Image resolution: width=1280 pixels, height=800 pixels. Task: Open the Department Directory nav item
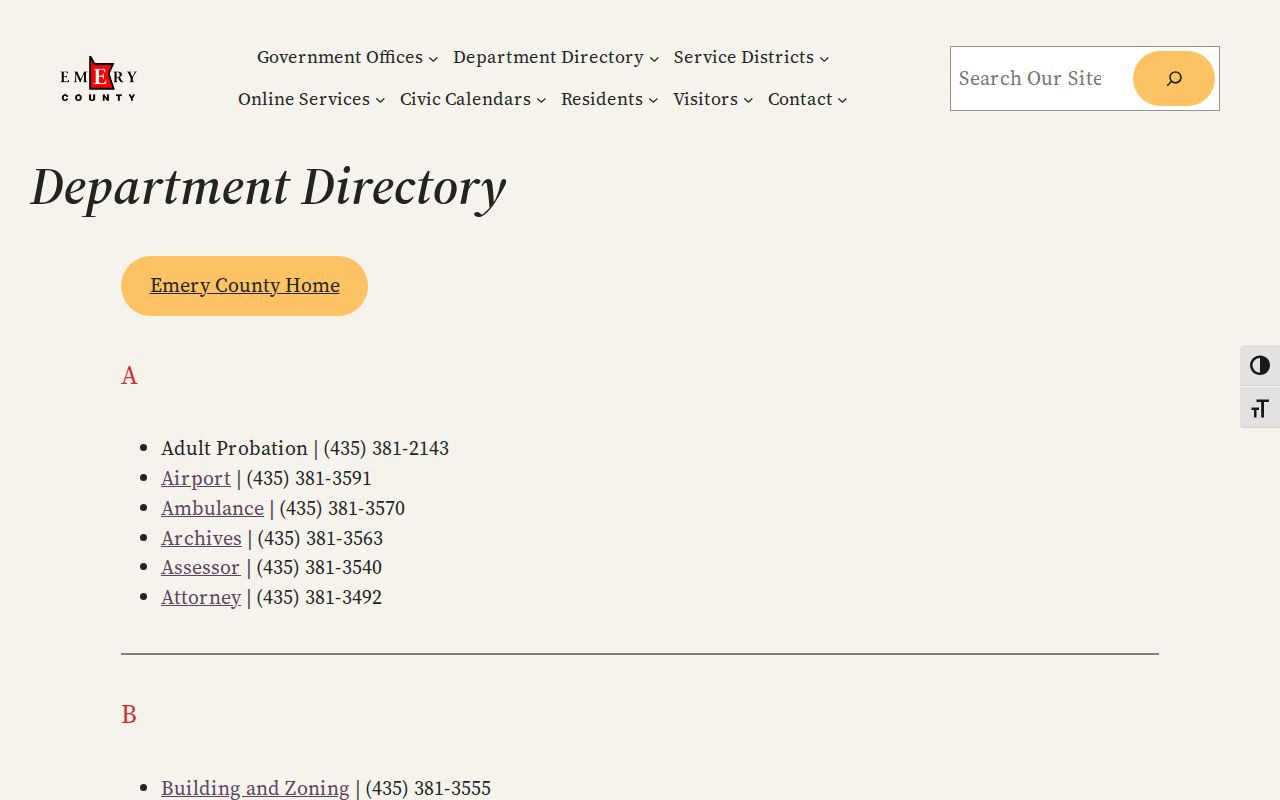(548, 57)
